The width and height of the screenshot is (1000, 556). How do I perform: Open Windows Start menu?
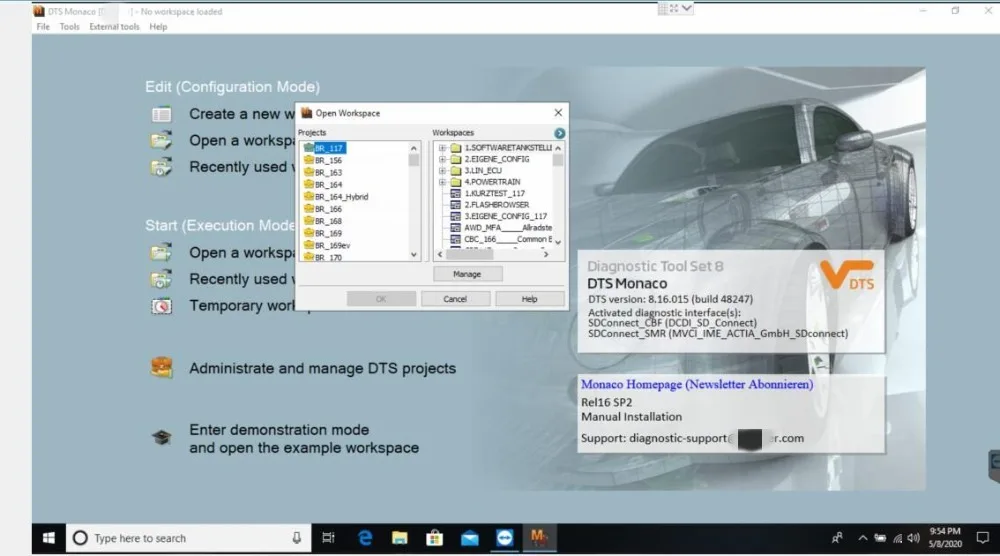pyautogui.click(x=48, y=538)
